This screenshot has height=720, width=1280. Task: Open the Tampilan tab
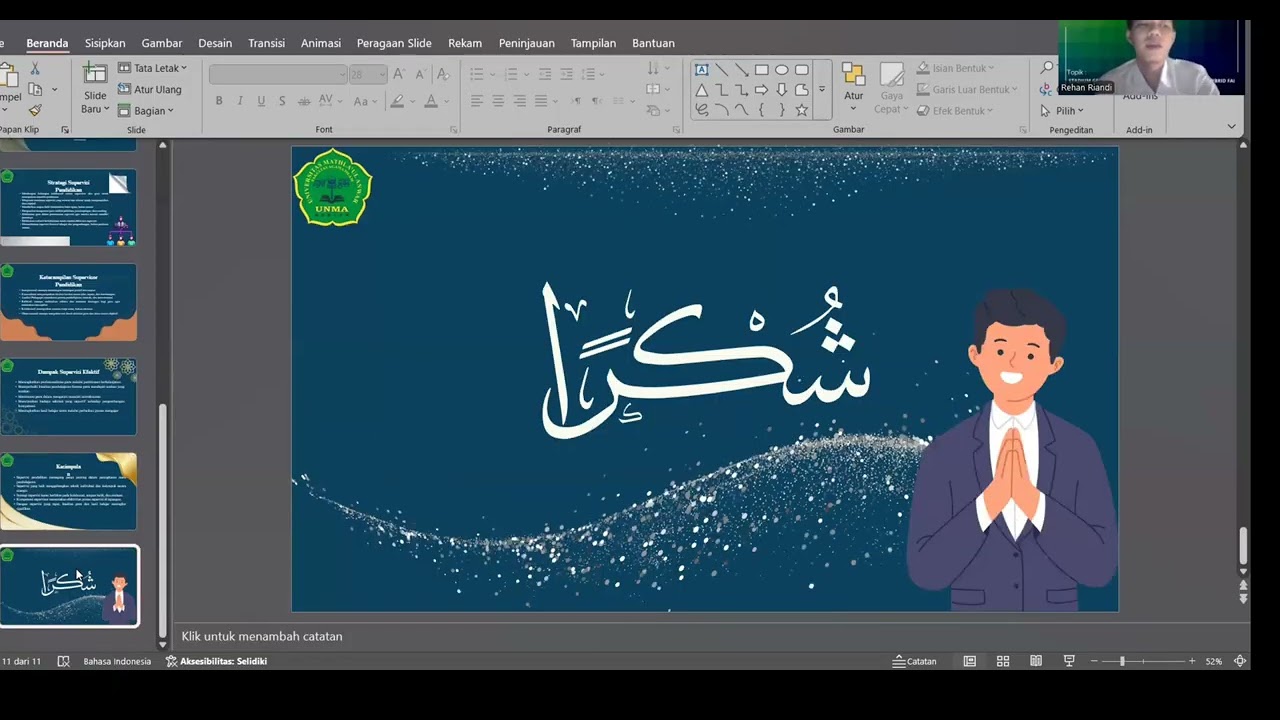click(593, 43)
